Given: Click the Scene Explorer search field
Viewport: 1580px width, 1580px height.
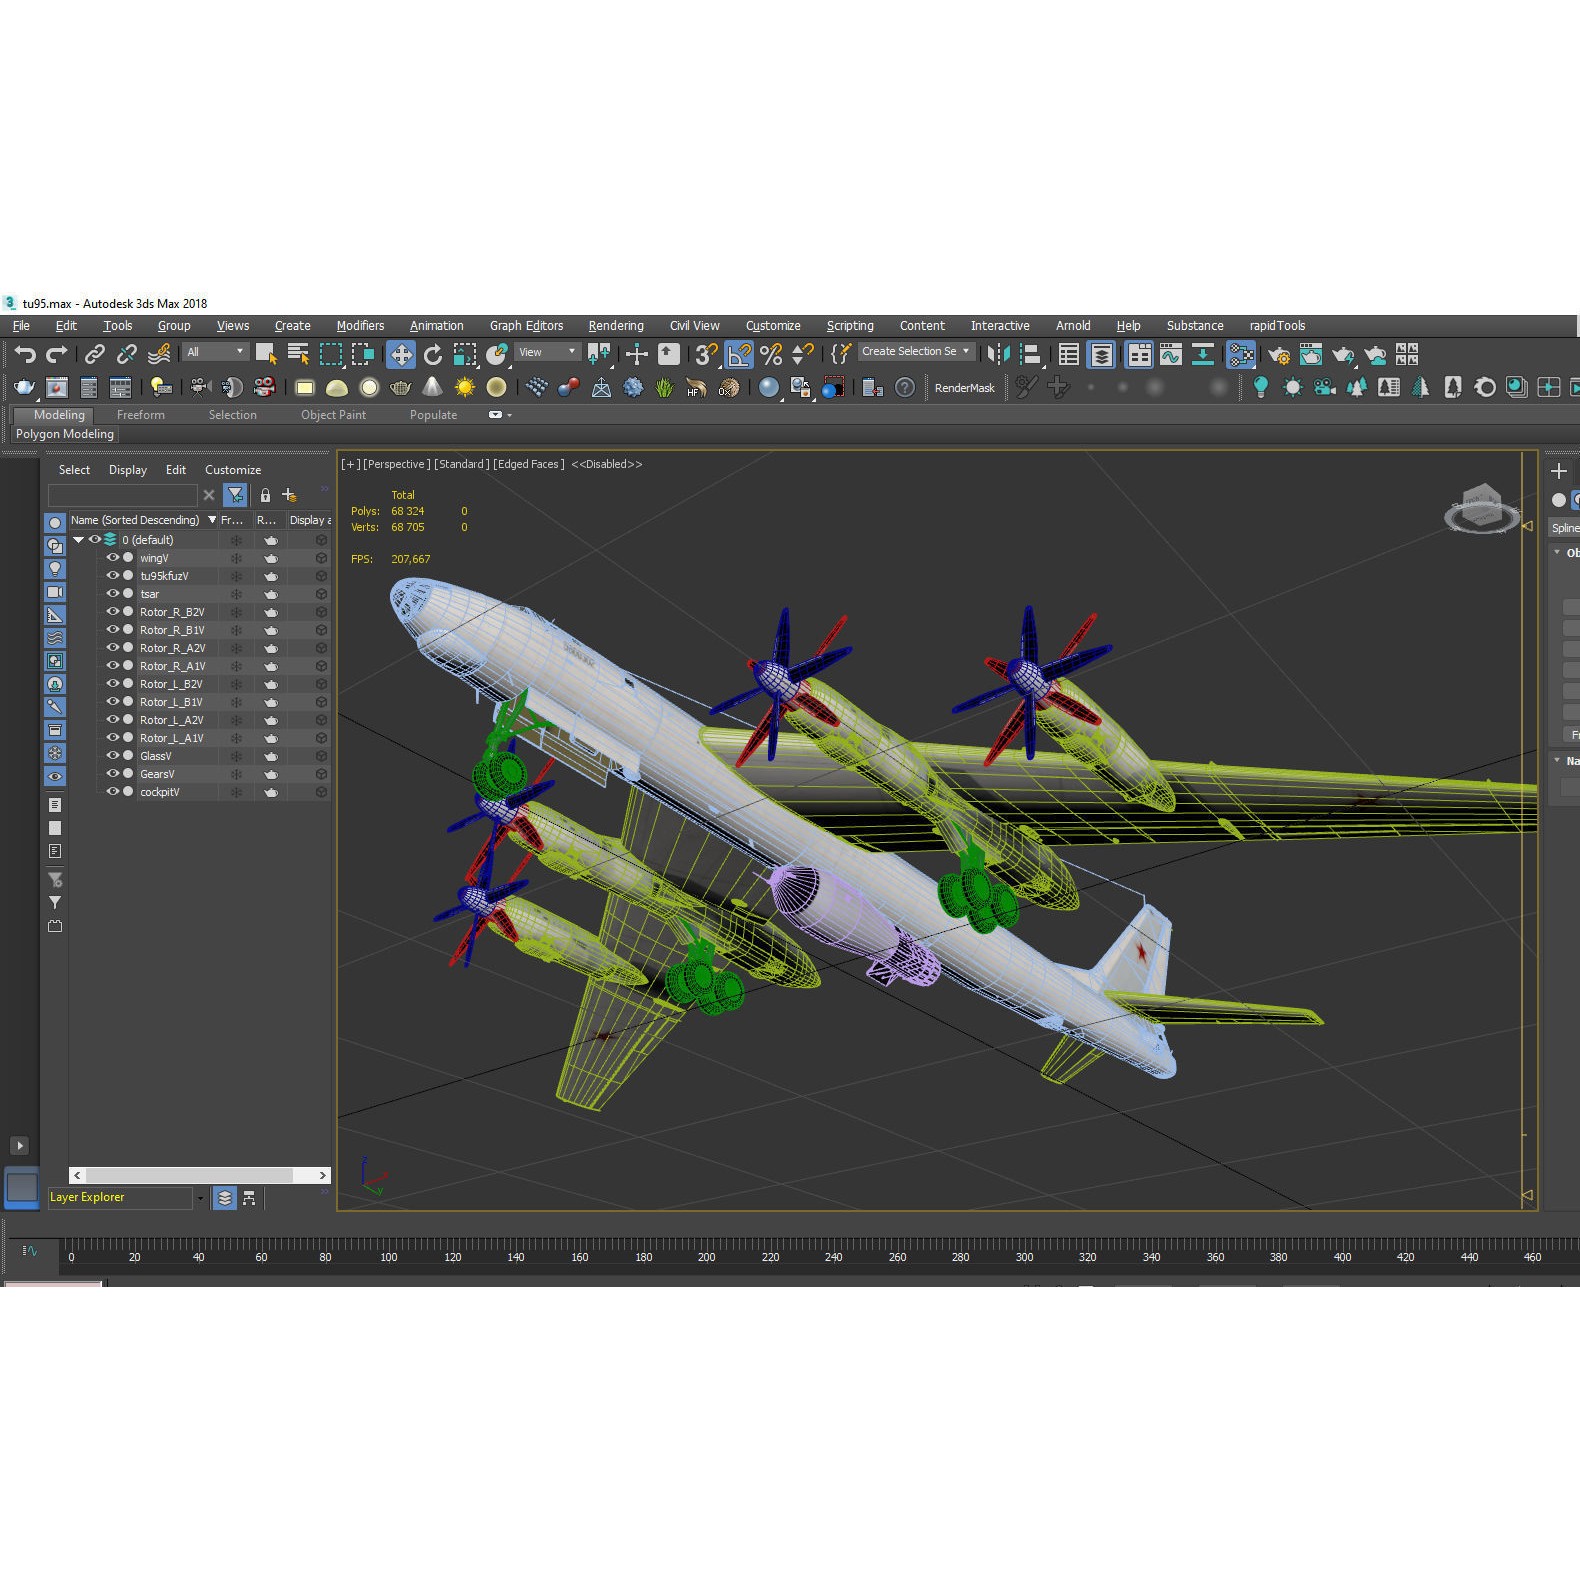Looking at the screenshot, I should (x=123, y=495).
